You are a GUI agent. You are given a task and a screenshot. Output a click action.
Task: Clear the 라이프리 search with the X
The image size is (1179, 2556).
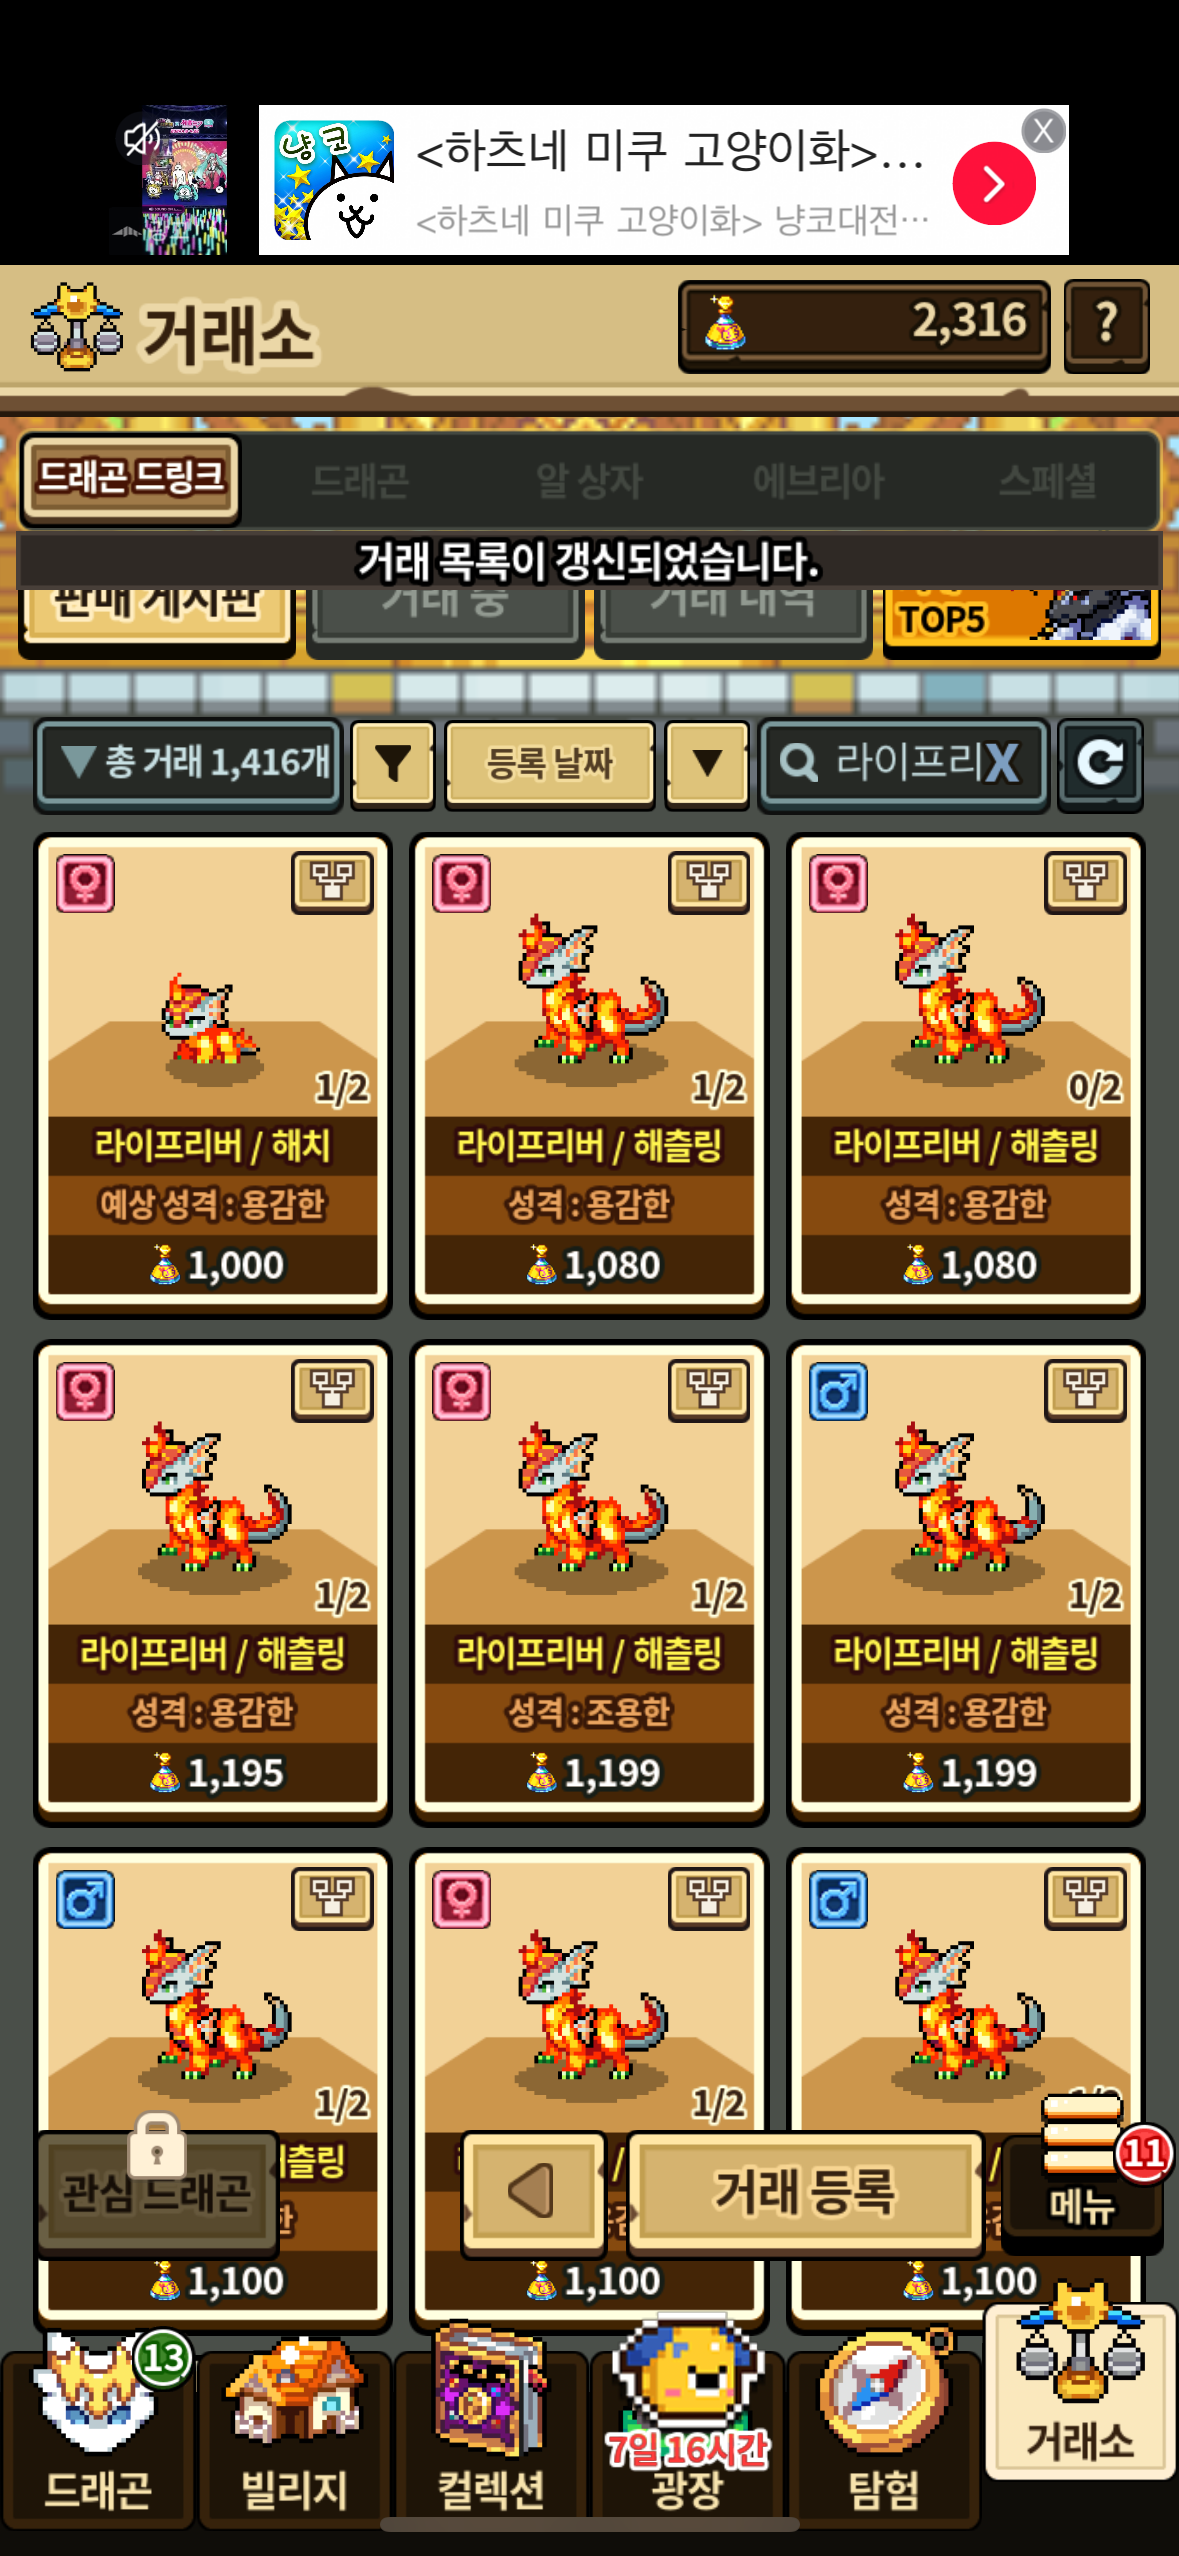pyautogui.click(x=1002, y=764)
